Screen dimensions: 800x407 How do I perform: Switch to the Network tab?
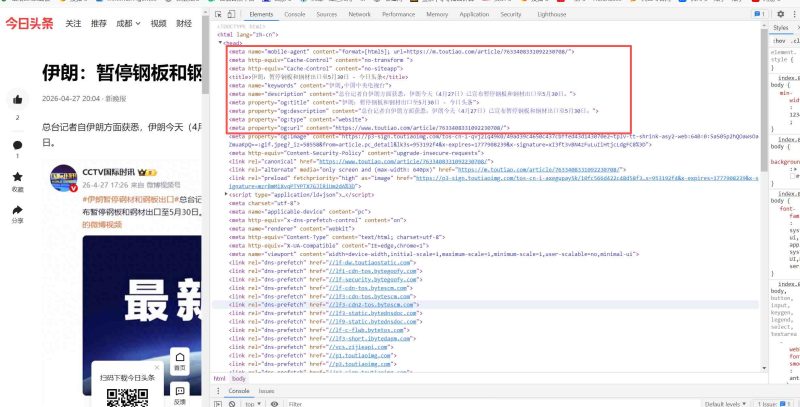coord(359,14)
